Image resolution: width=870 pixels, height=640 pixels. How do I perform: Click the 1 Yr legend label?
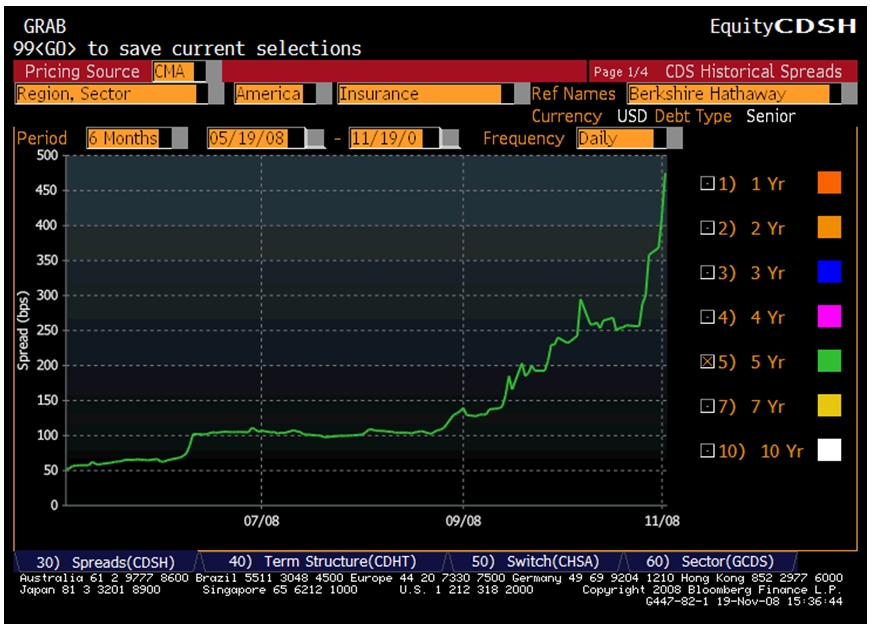coord(767,184)
